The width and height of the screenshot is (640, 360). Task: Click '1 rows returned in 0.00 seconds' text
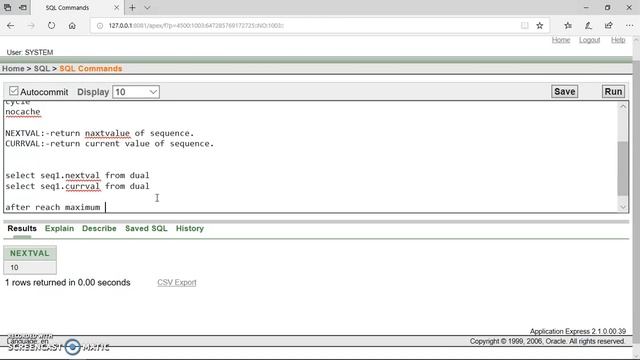tap(68, 282)
